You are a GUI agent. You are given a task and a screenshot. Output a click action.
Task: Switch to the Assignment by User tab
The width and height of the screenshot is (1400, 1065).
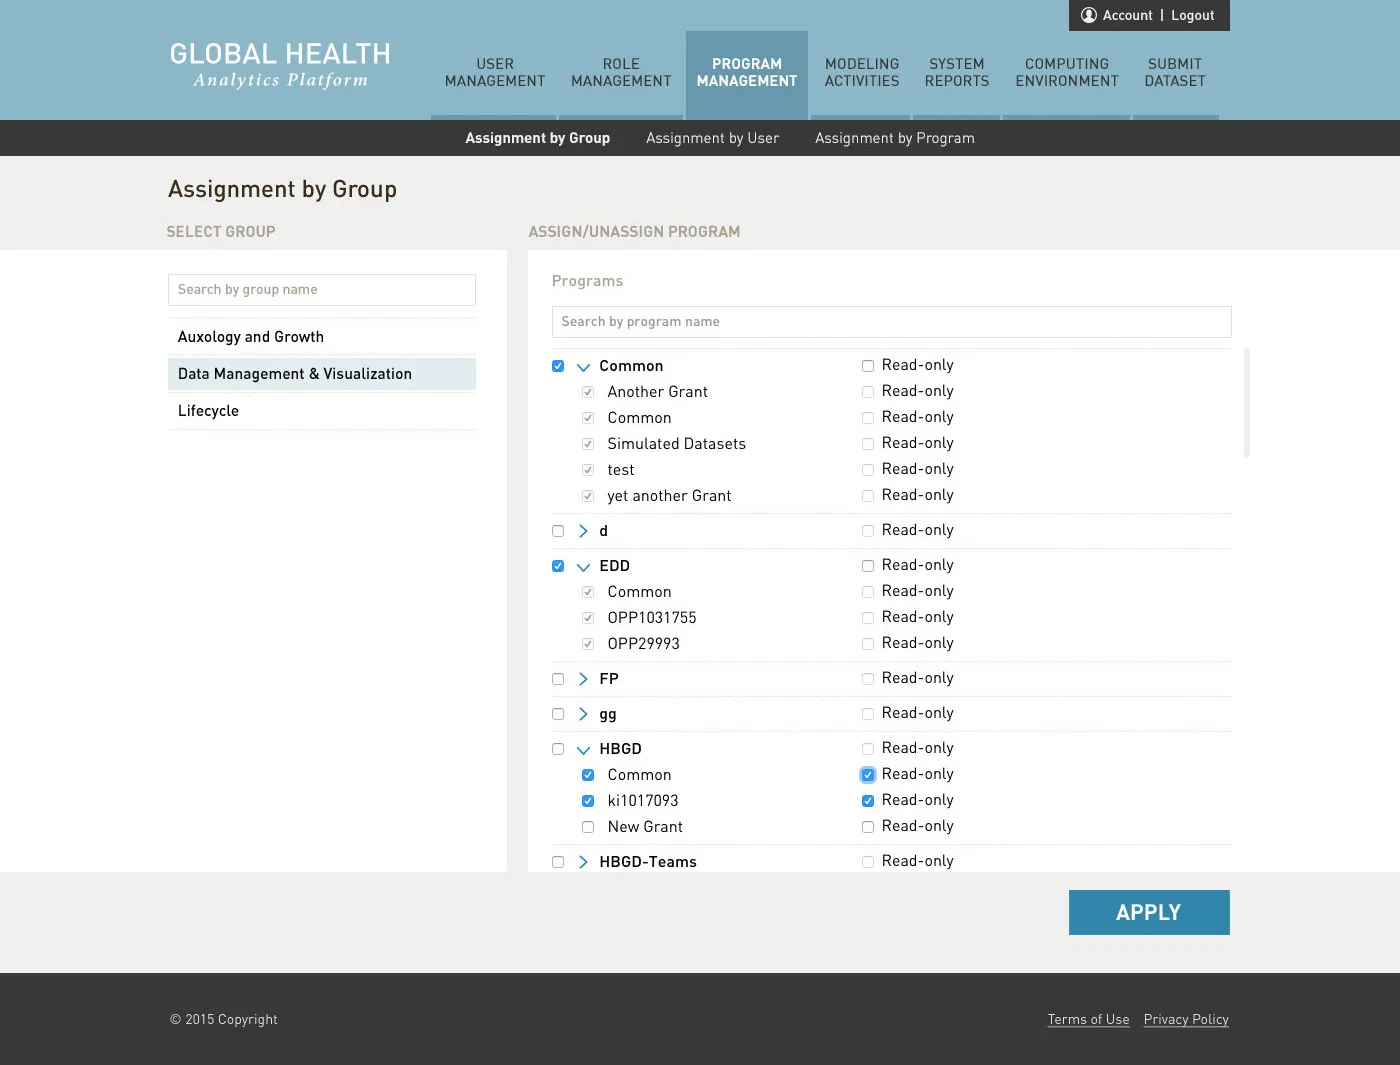pyautogui.click(x=712, y=138)
